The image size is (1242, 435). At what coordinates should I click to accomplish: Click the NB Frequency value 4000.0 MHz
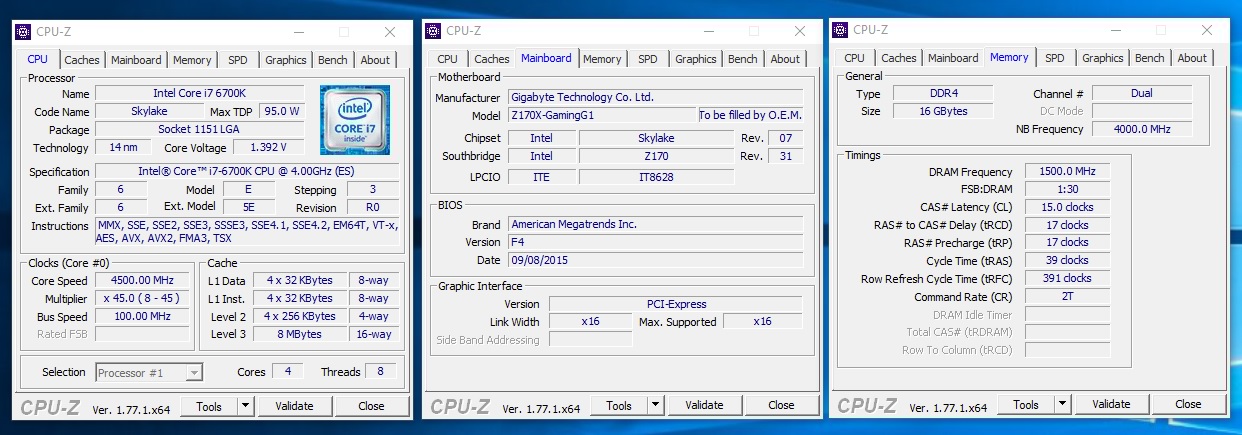pos(1142,129)
